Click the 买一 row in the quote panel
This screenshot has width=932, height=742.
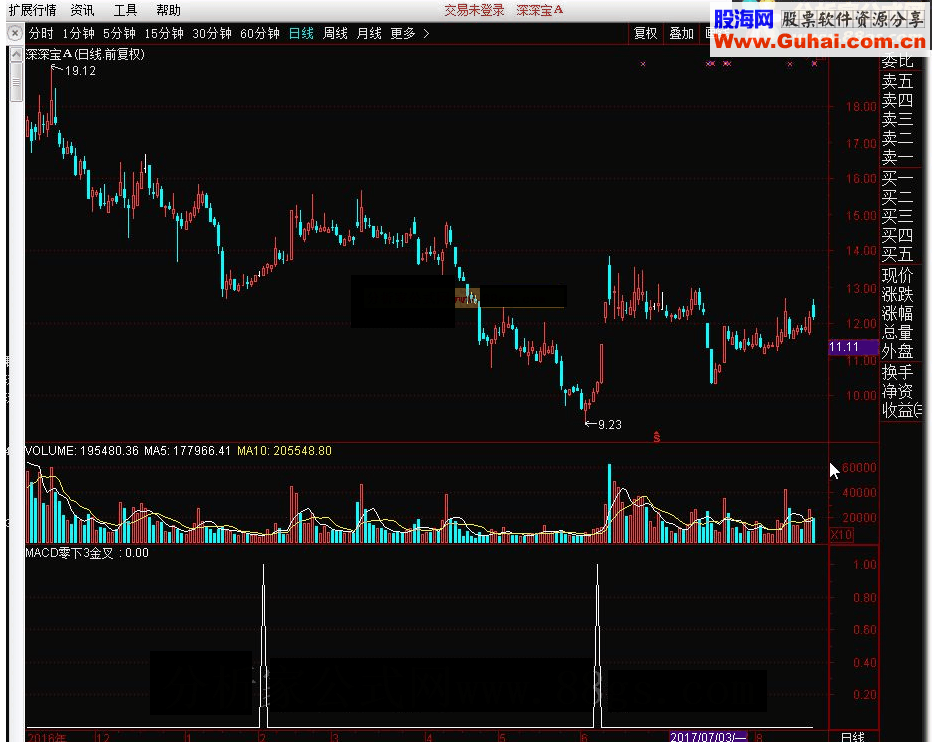point(897,178)
